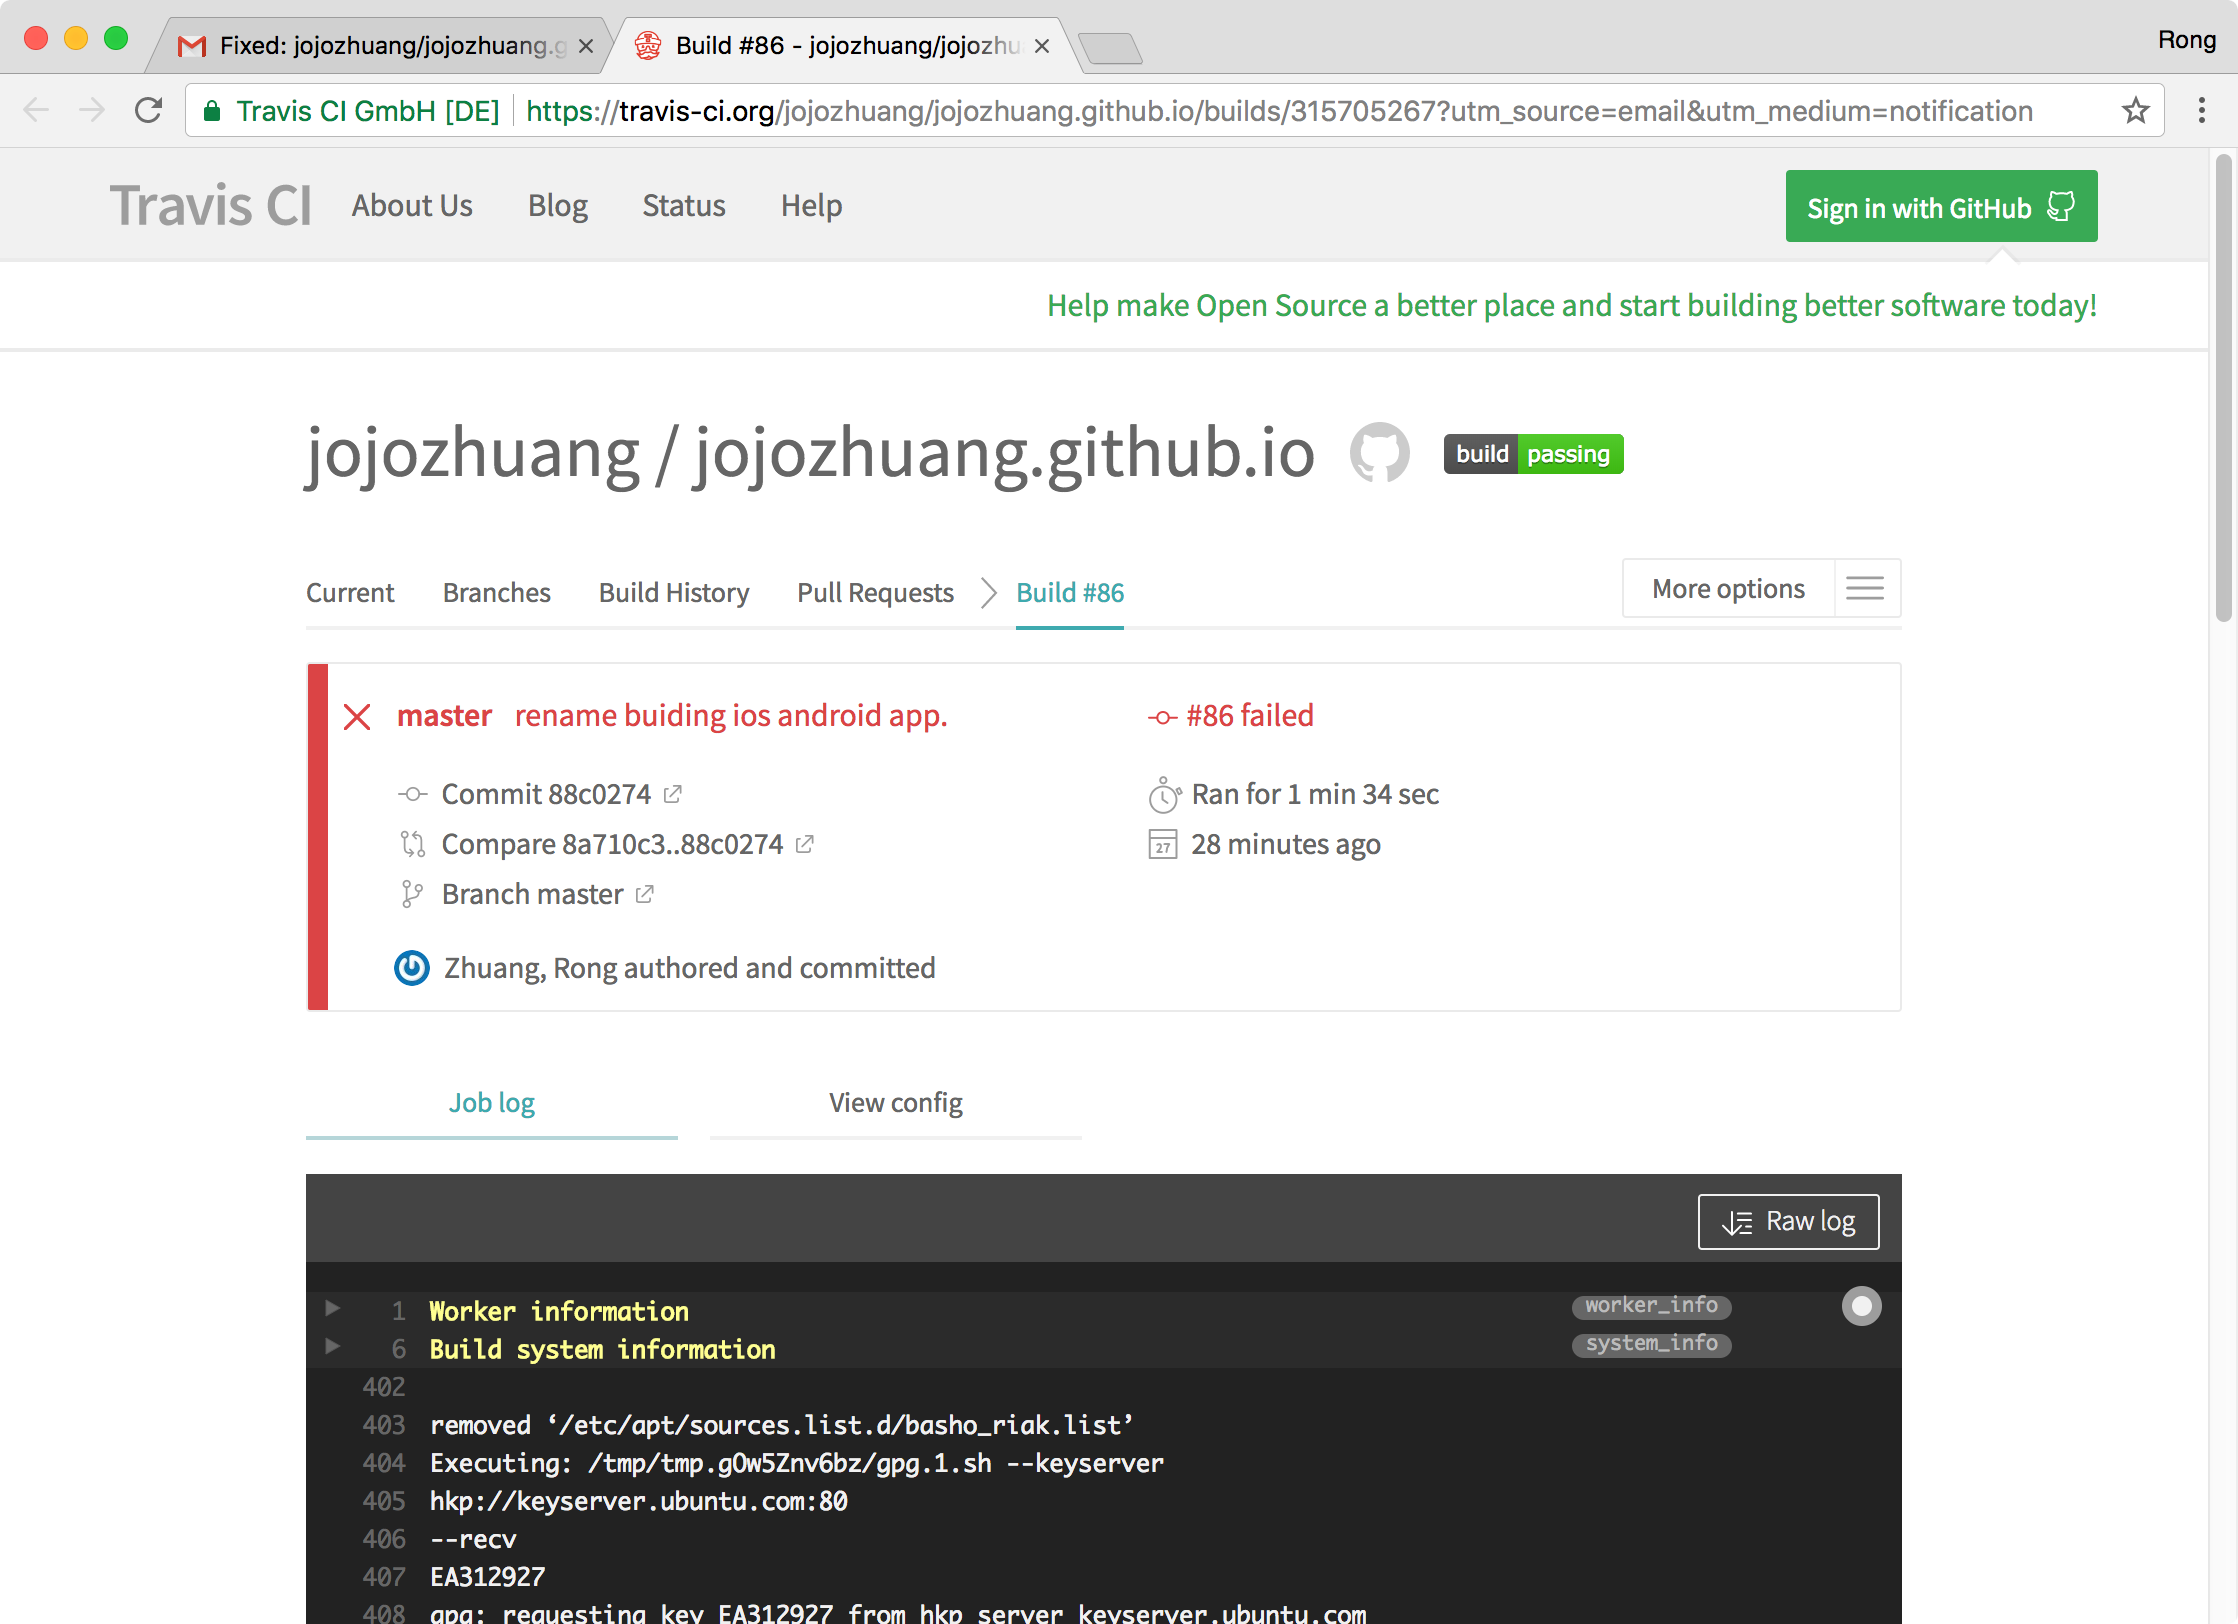
Task: Open the Help link
Action: click(812, 206)
